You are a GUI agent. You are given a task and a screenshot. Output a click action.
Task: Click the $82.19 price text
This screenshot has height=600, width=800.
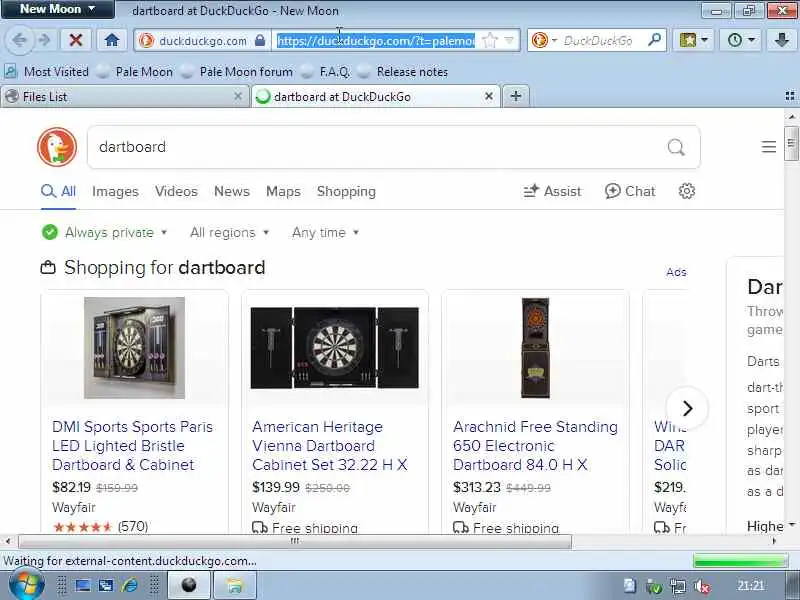click(71, 487)
